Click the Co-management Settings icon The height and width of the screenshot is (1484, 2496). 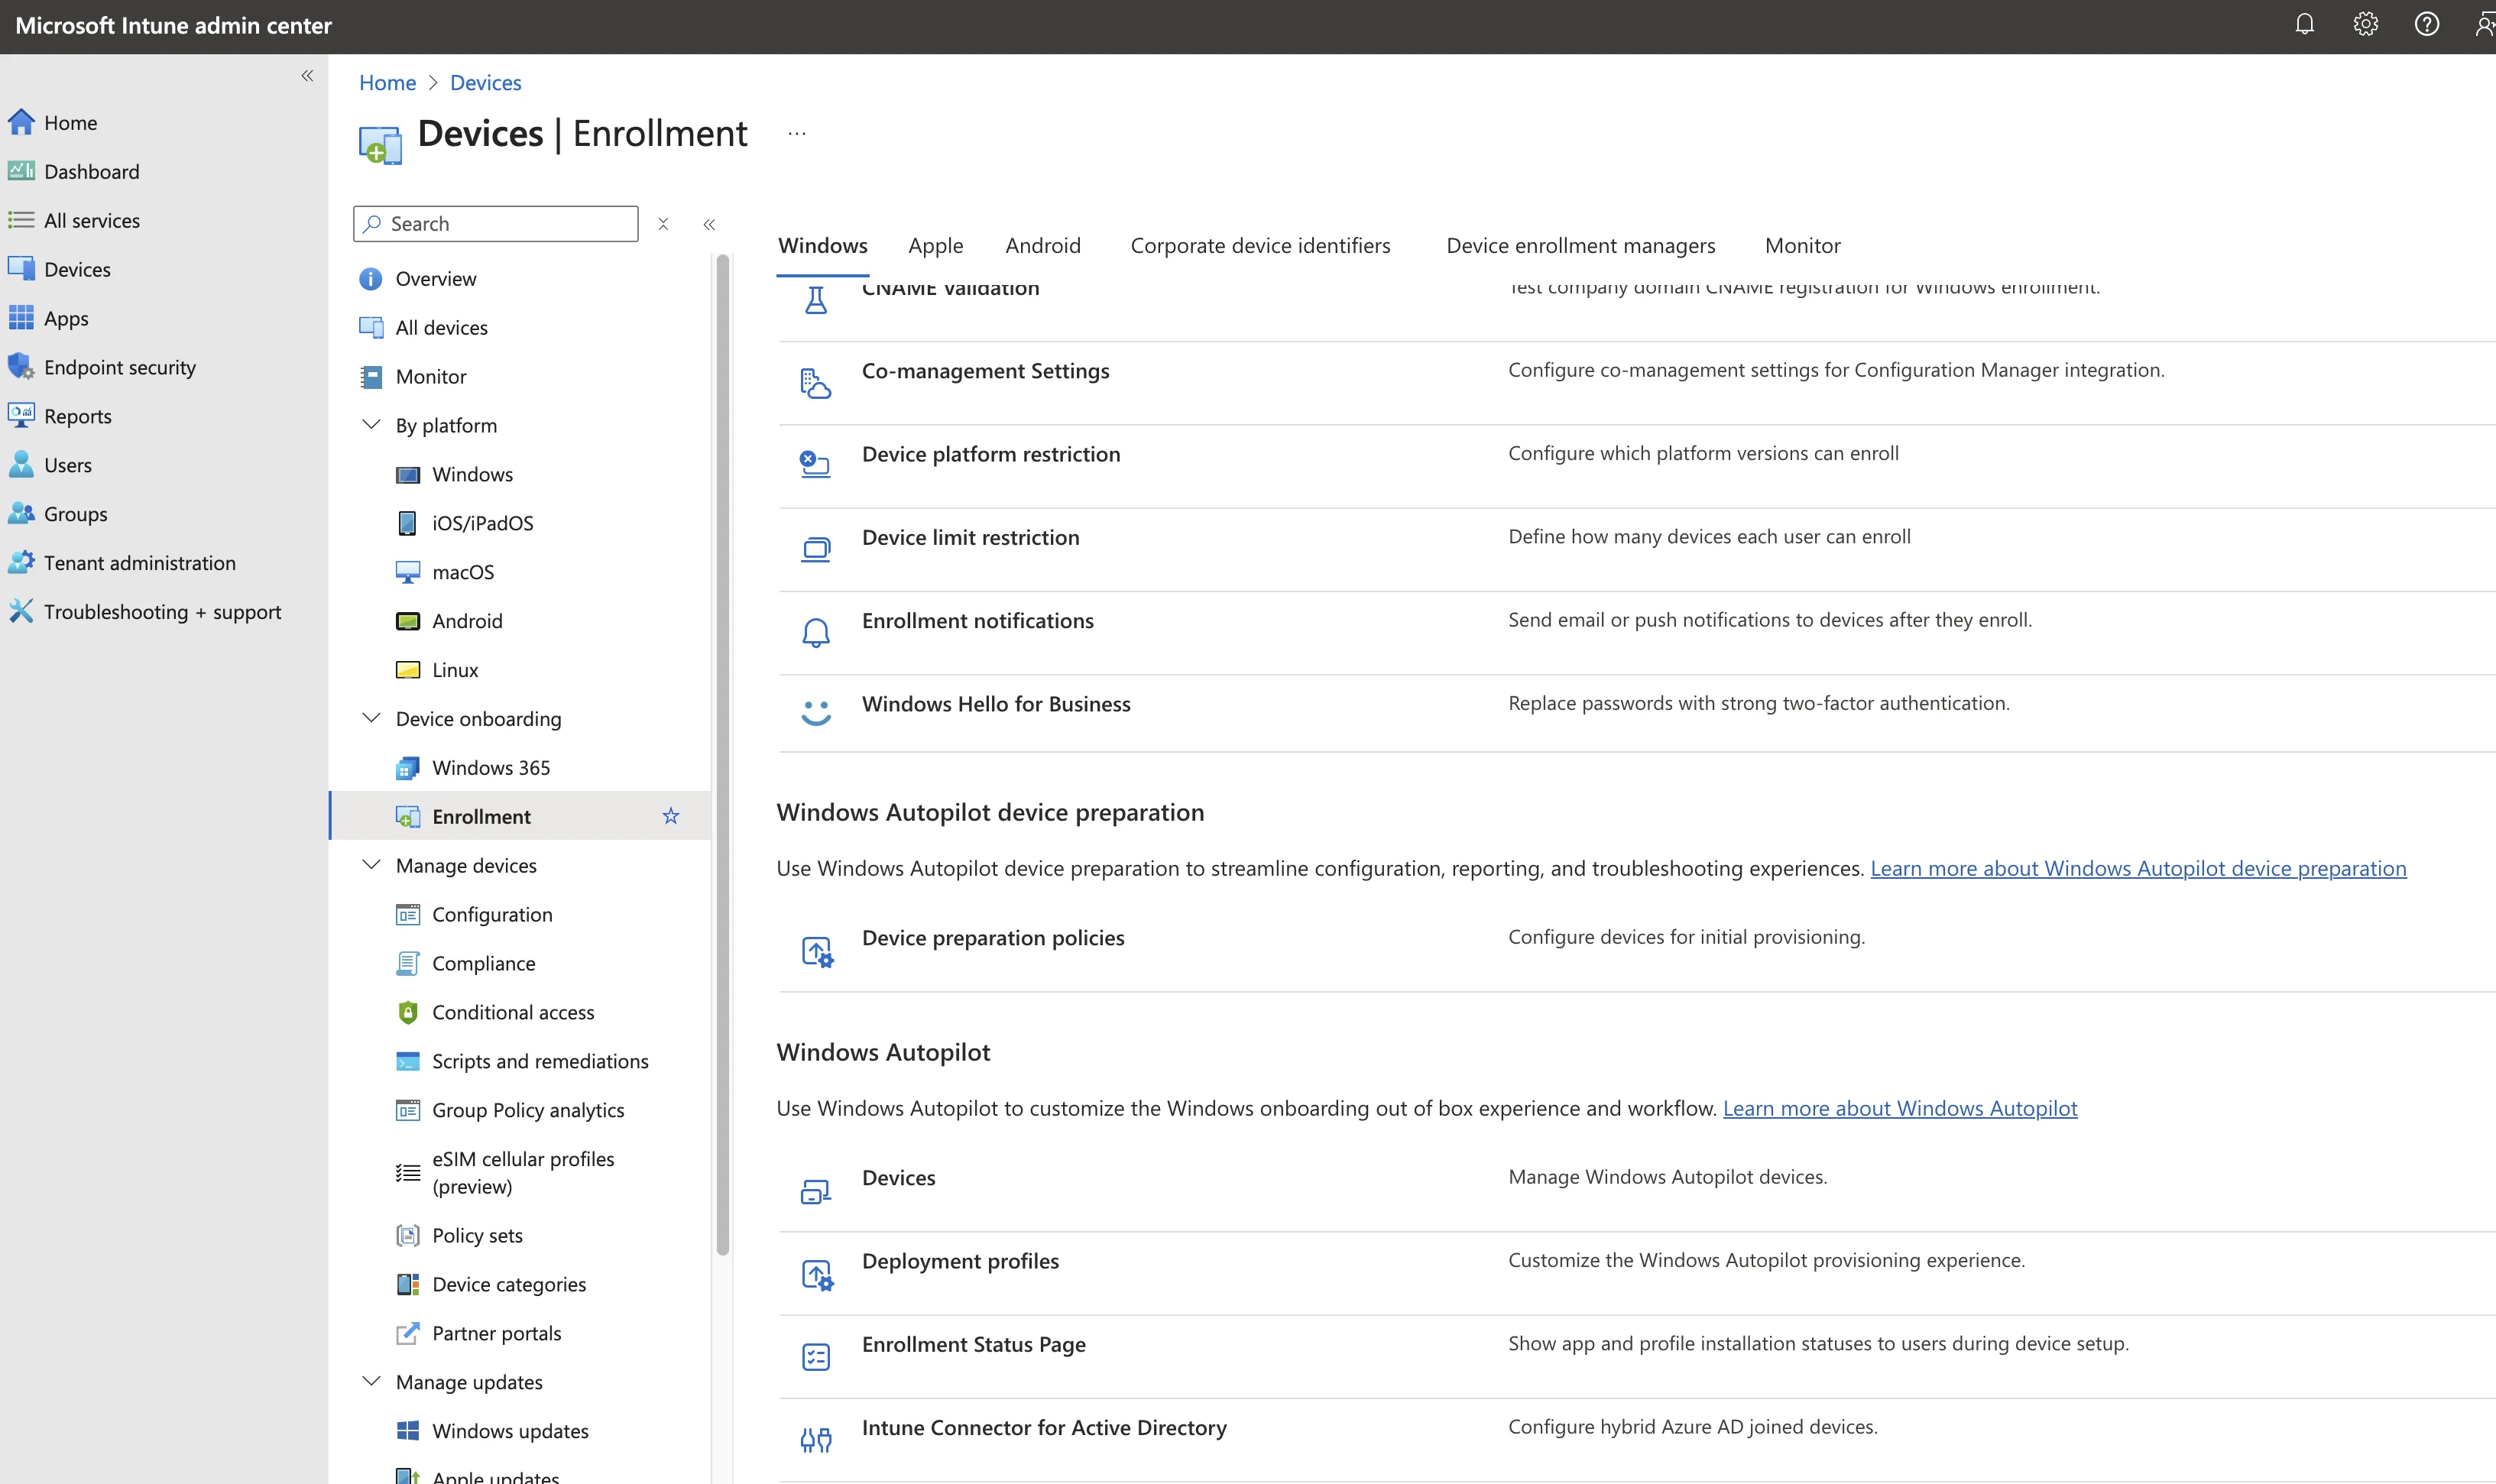coord(816,383)
